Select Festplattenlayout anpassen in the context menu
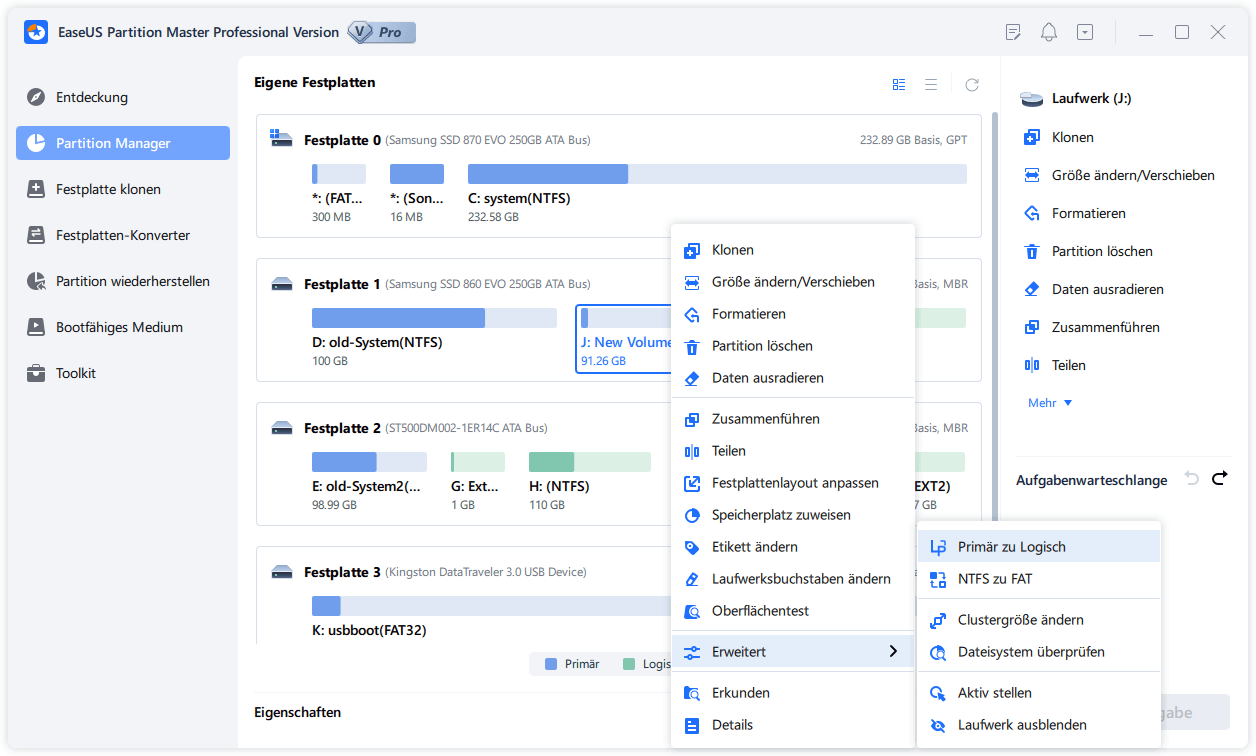The height and width of the screenshot is (756, 1256). pyautogui.click(x=793, y=483)
